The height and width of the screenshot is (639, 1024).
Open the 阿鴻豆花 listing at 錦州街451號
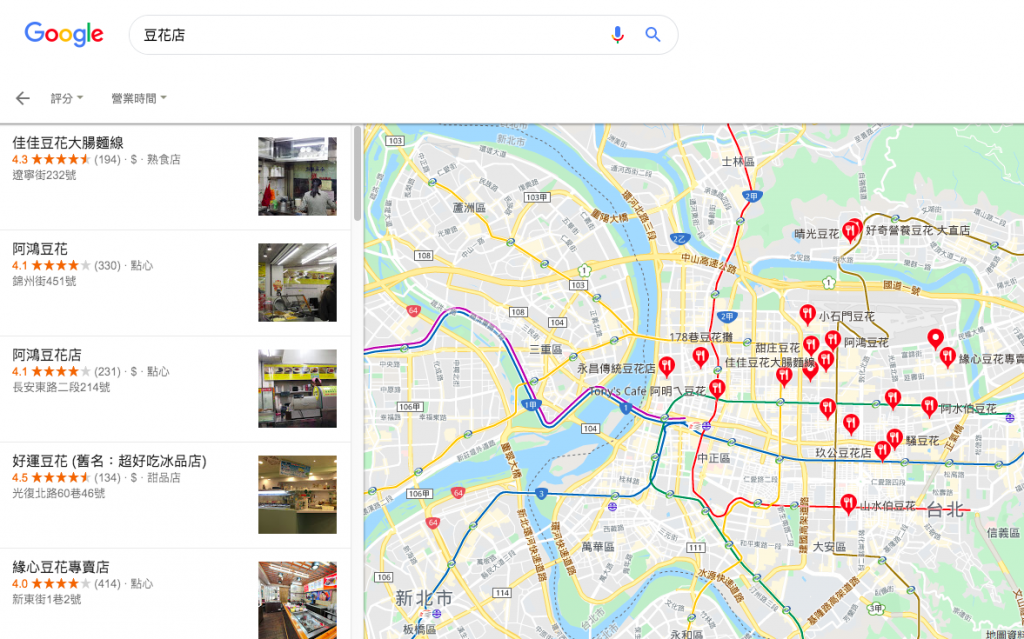(40, 249)
